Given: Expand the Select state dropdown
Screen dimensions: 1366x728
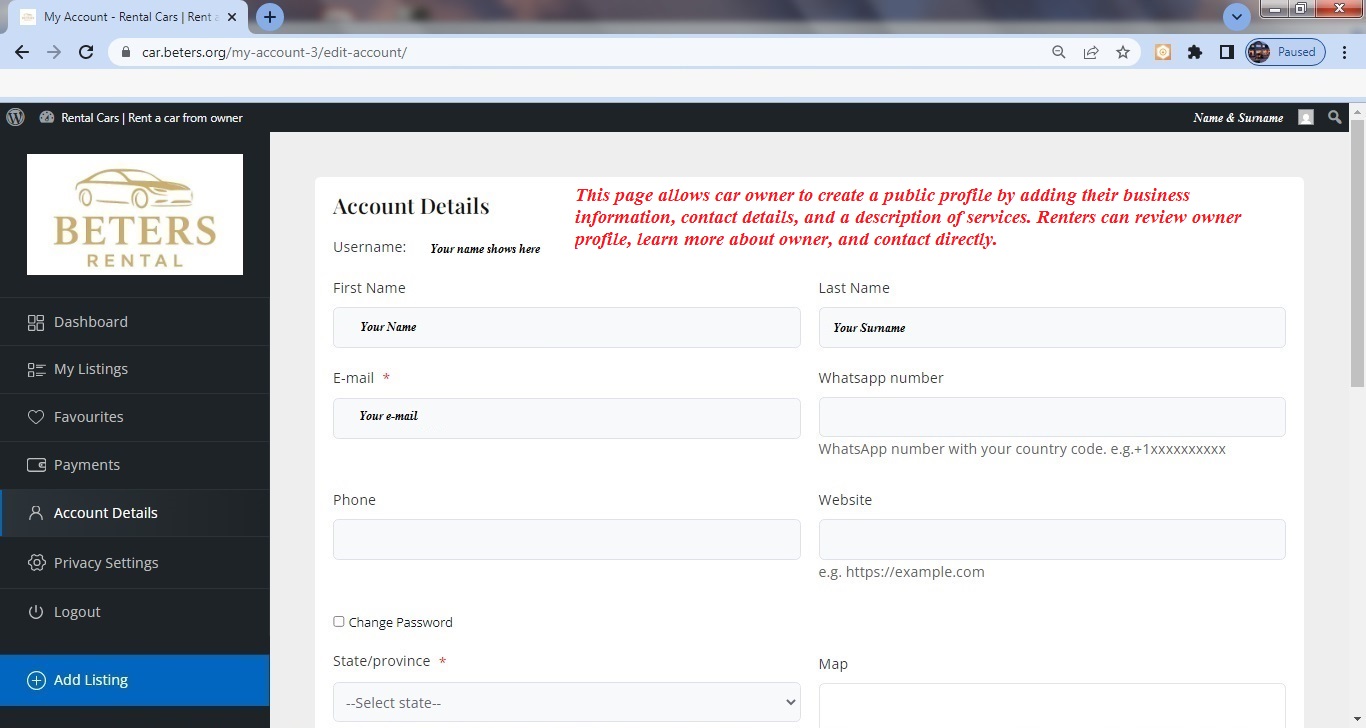Looking at the screenshot, I should coord(566,702).
